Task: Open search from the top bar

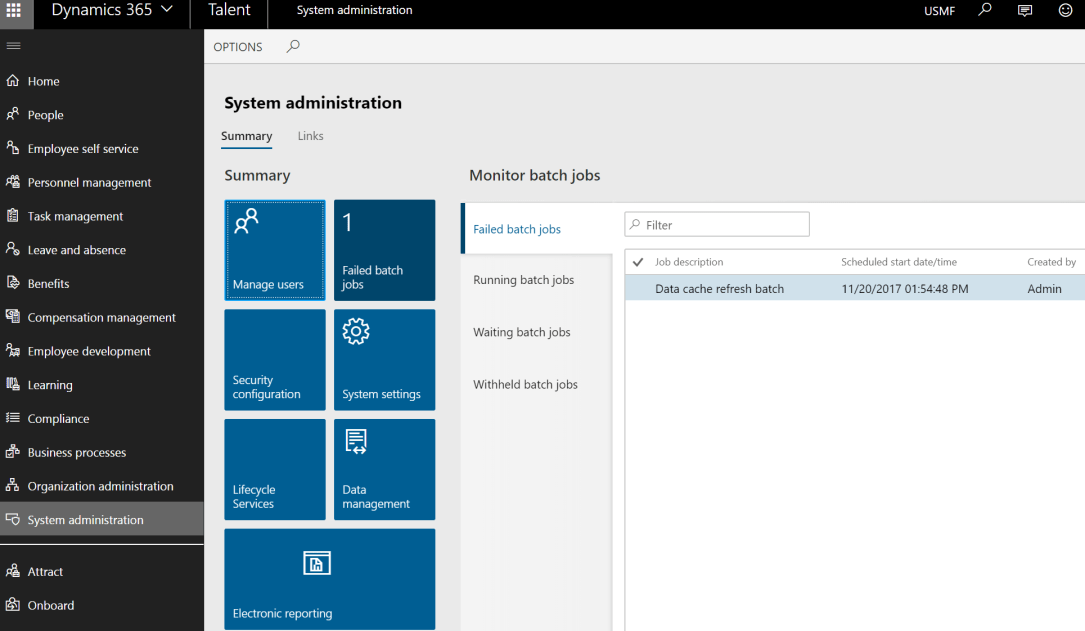Action: (985, 11)
